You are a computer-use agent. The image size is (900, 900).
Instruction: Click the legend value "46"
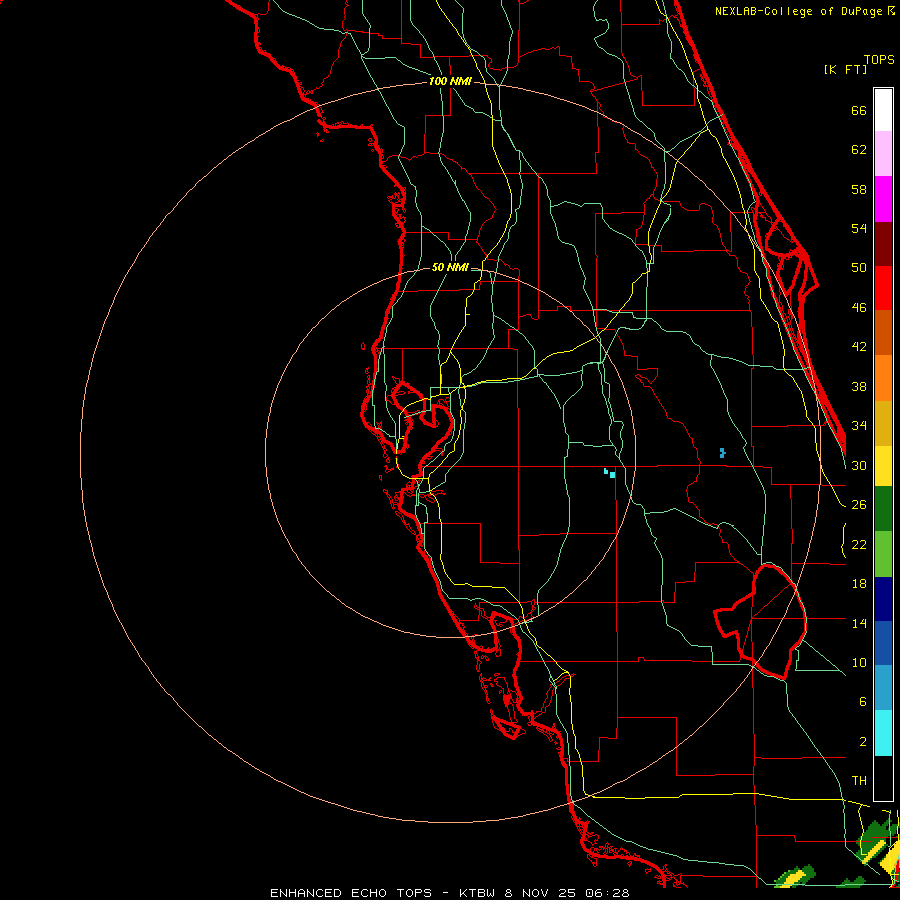pos(859,307)
